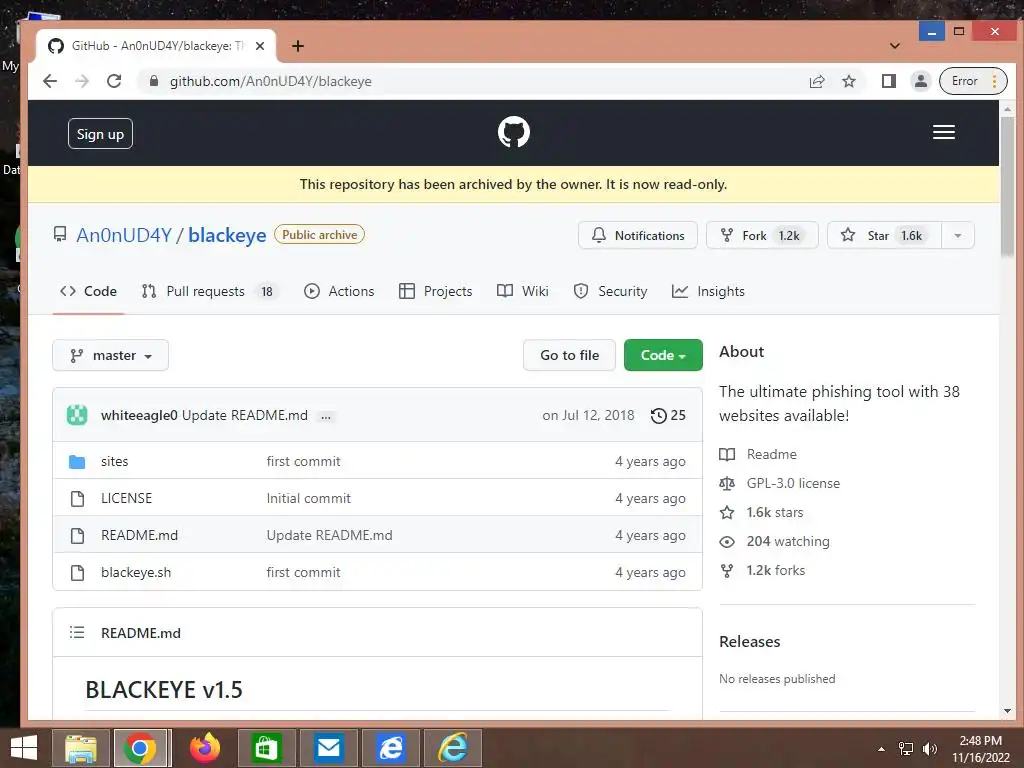
Task: Open Windows Start menu
Action: pyautogui.click(x=24, y=748)
